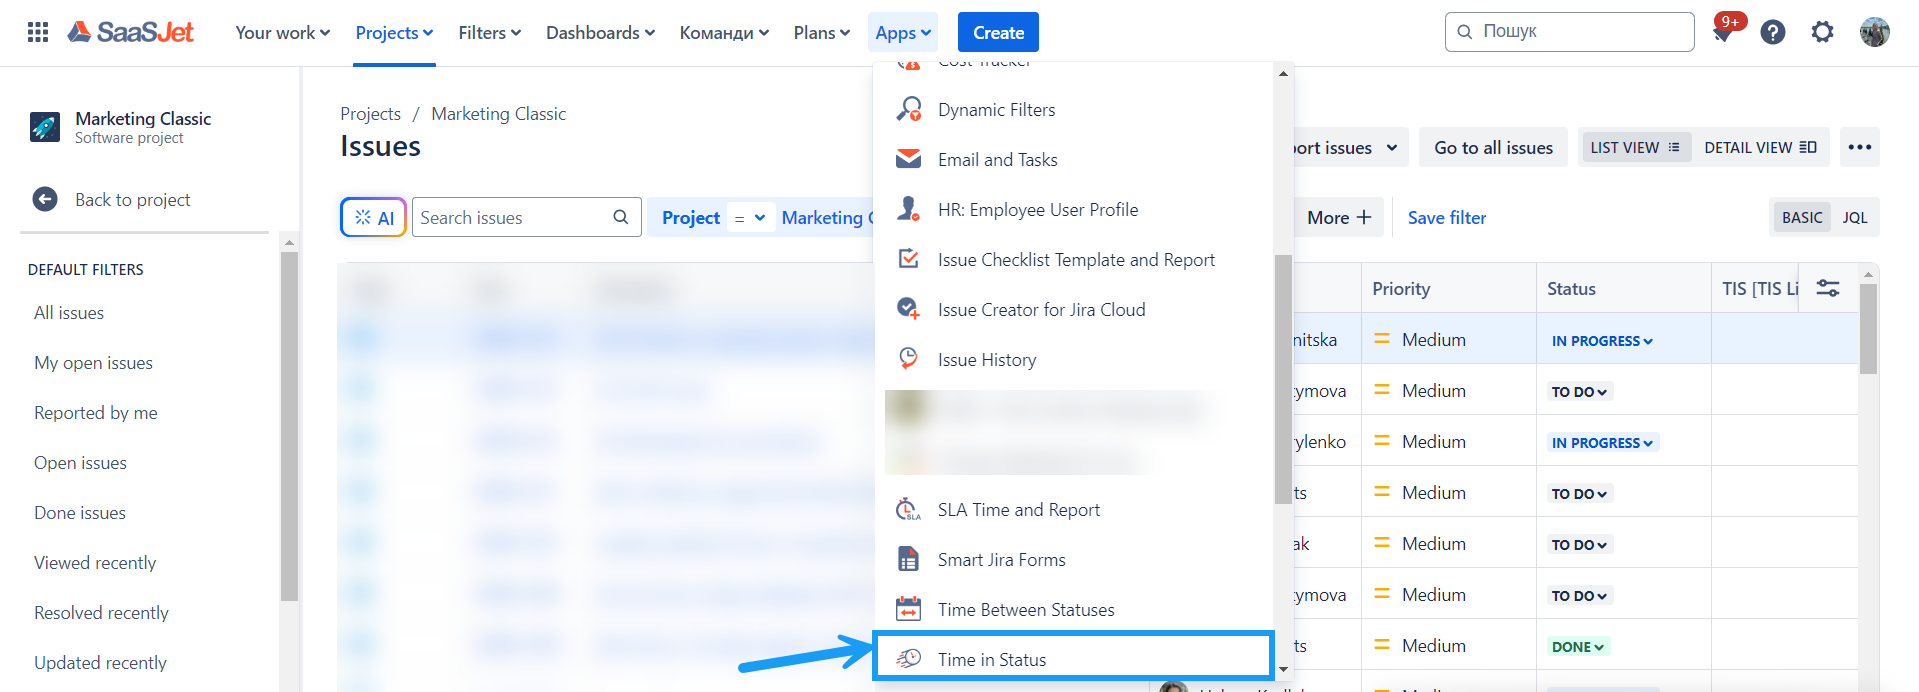
Task: Select Time in Status app
Action: pos(1073,657)
